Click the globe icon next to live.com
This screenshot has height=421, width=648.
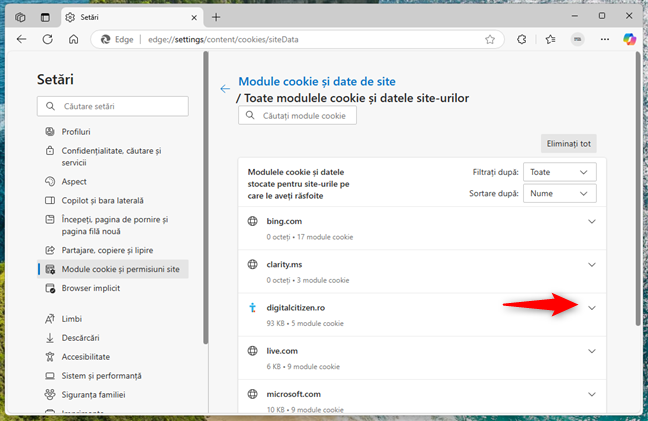pos(253,351)
